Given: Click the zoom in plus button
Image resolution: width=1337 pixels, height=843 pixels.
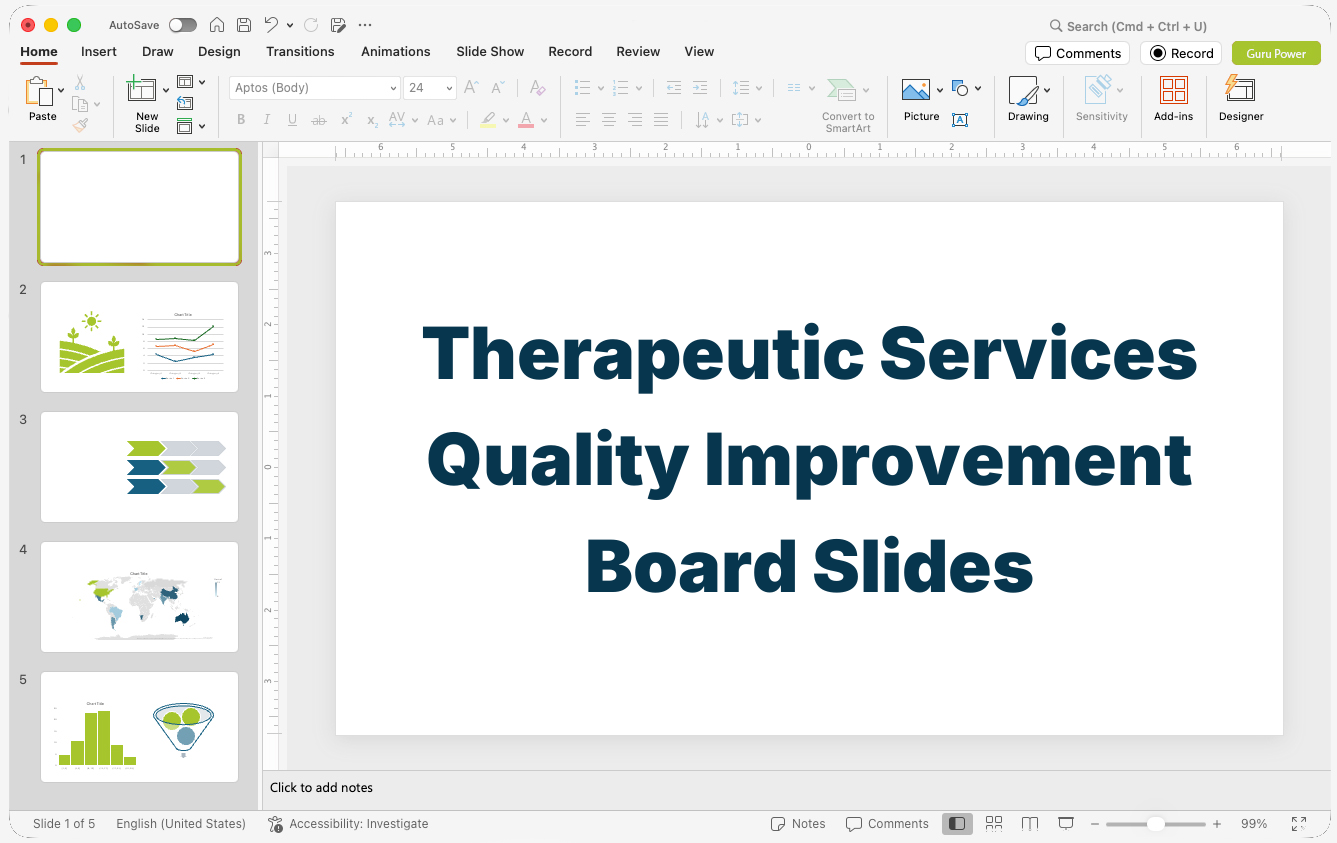Looking at the screenshot, I should pyautogui.click(x=1217, y=824).
